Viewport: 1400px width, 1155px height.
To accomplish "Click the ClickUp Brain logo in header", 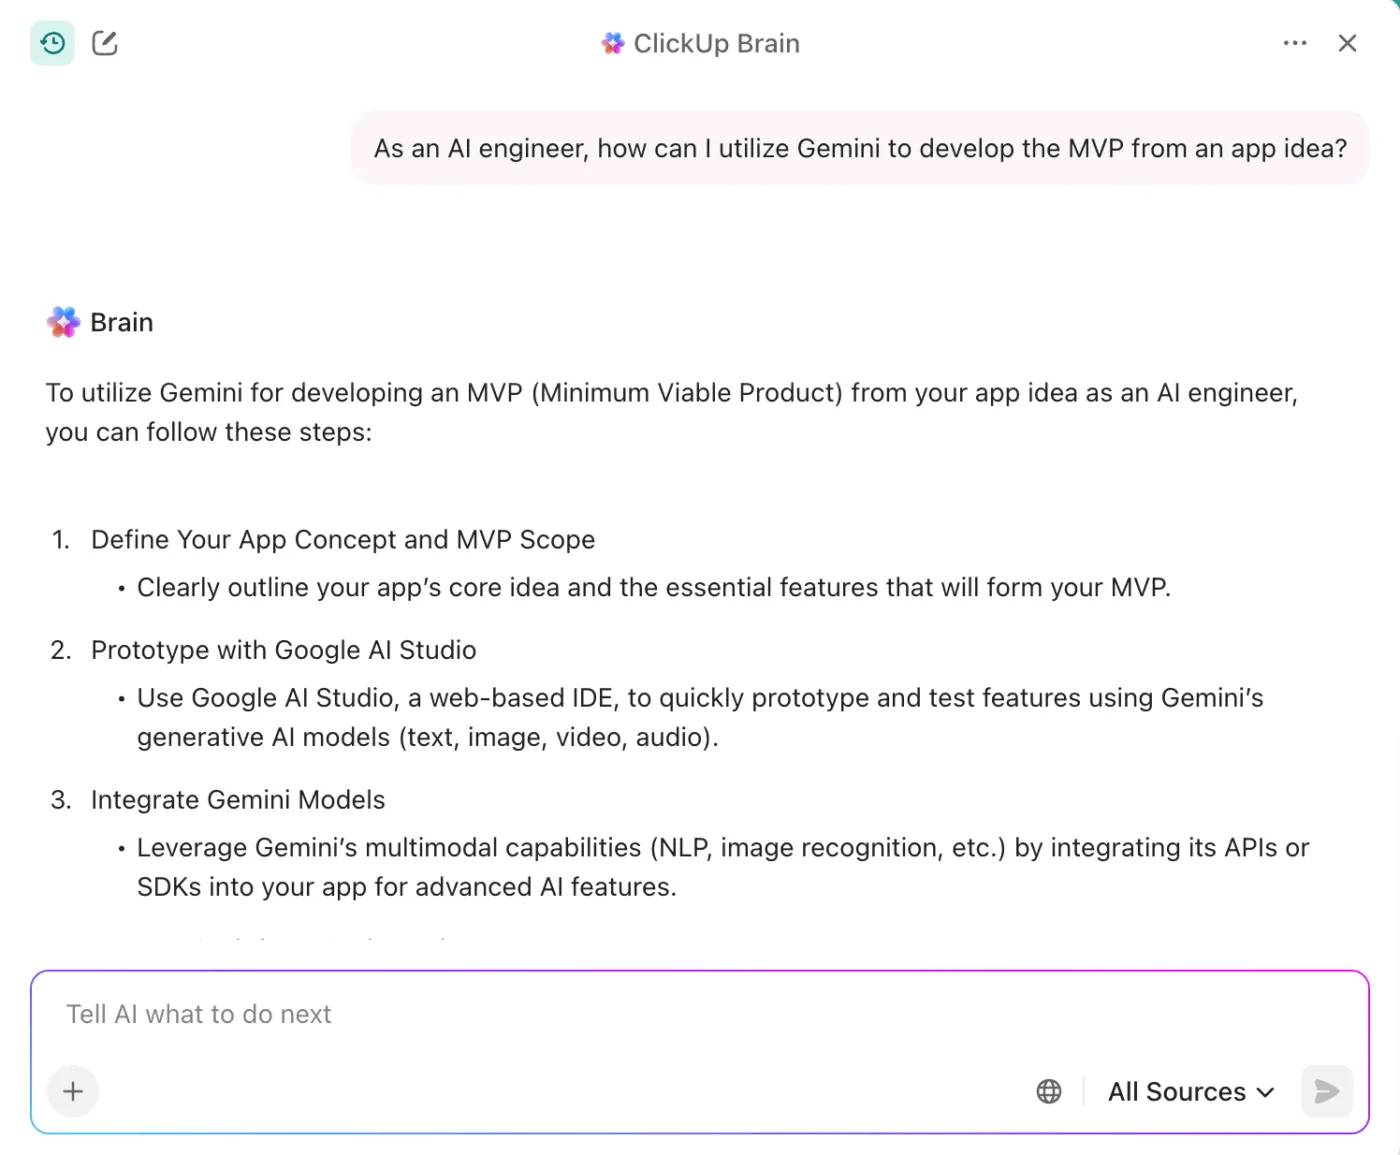I will point(612,43).
